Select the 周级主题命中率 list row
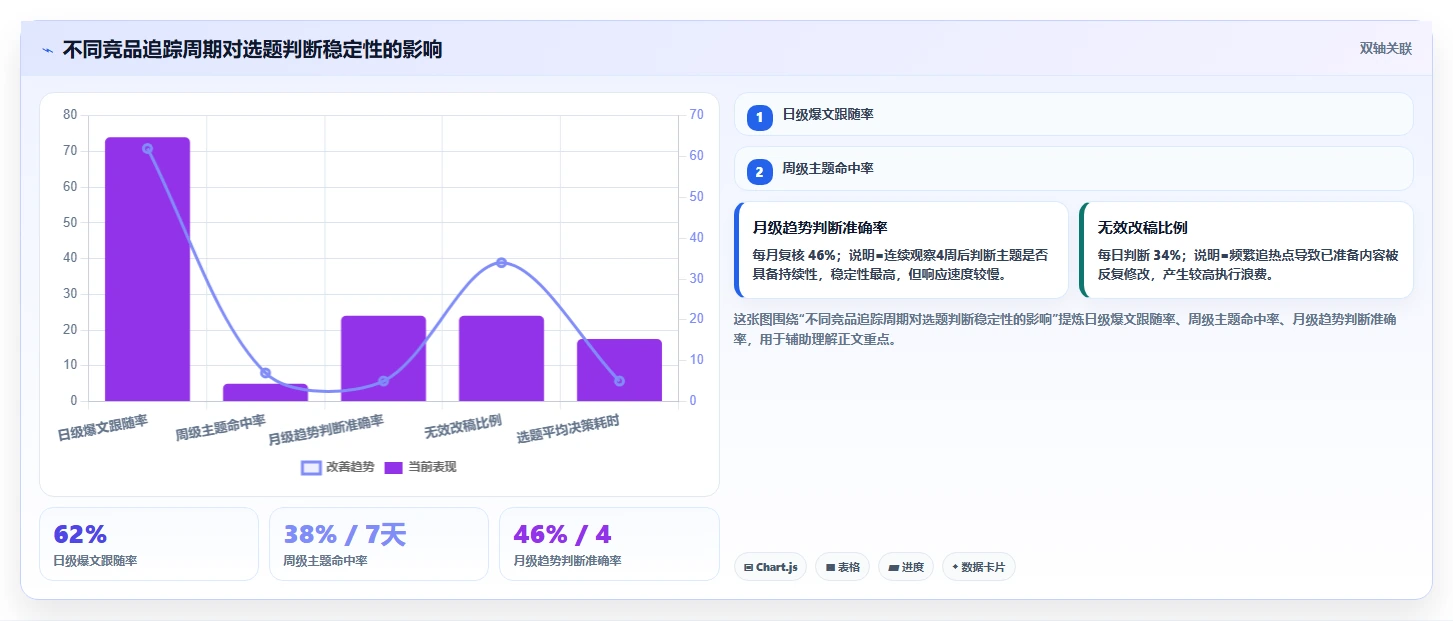The width and height of the screenshot is (1453, 621). click(x=1073, y=169)
